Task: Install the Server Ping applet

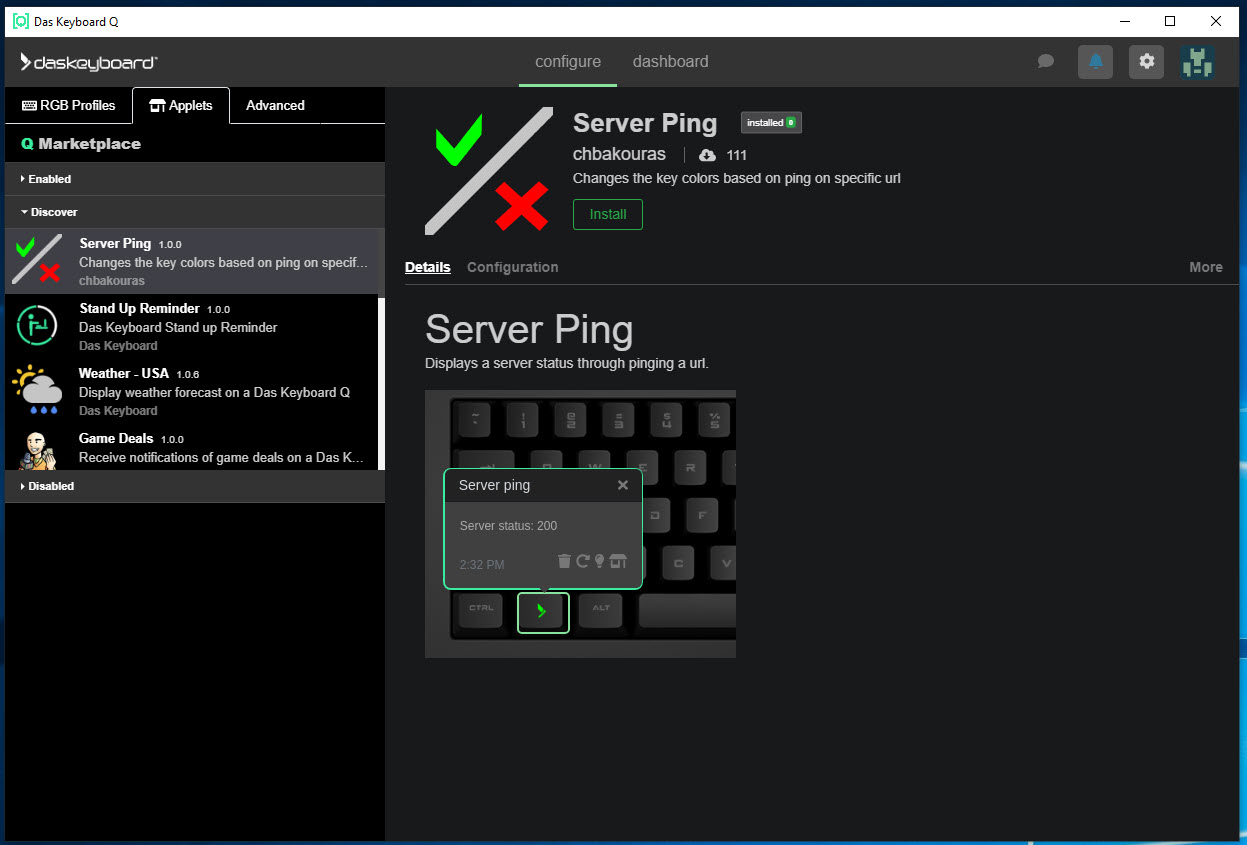Action: (608, 214)
